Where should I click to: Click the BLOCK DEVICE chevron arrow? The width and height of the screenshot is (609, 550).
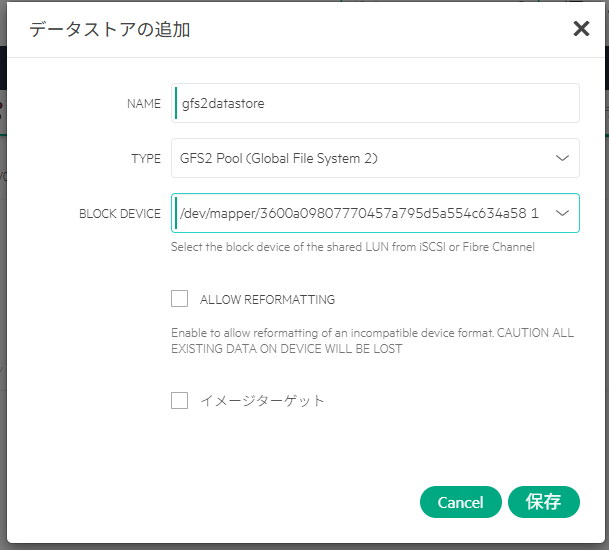pyautogui.click(x=561, y=213)
